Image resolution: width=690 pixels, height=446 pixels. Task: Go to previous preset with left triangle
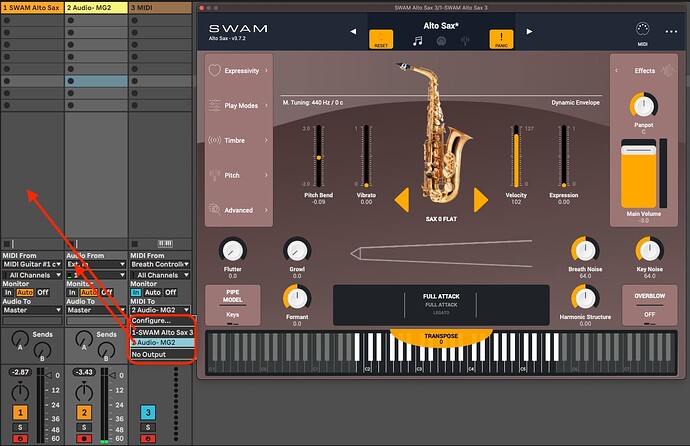click(x=353, y=31)
